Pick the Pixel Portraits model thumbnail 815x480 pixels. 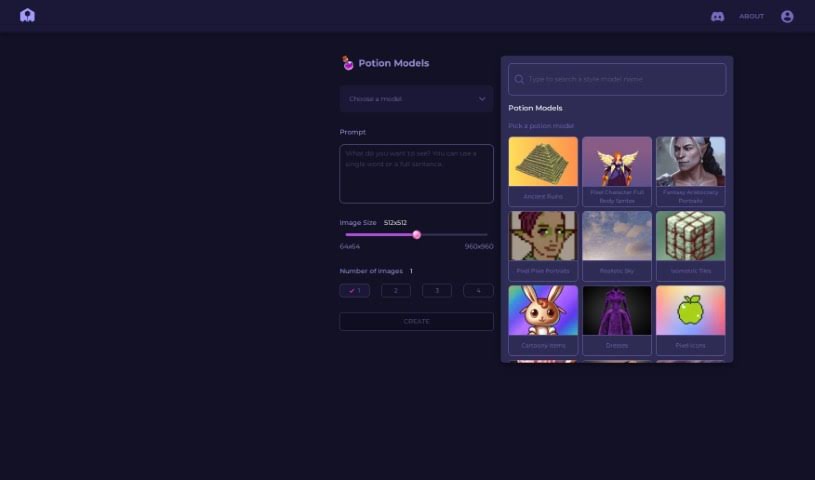coord(543,246)
